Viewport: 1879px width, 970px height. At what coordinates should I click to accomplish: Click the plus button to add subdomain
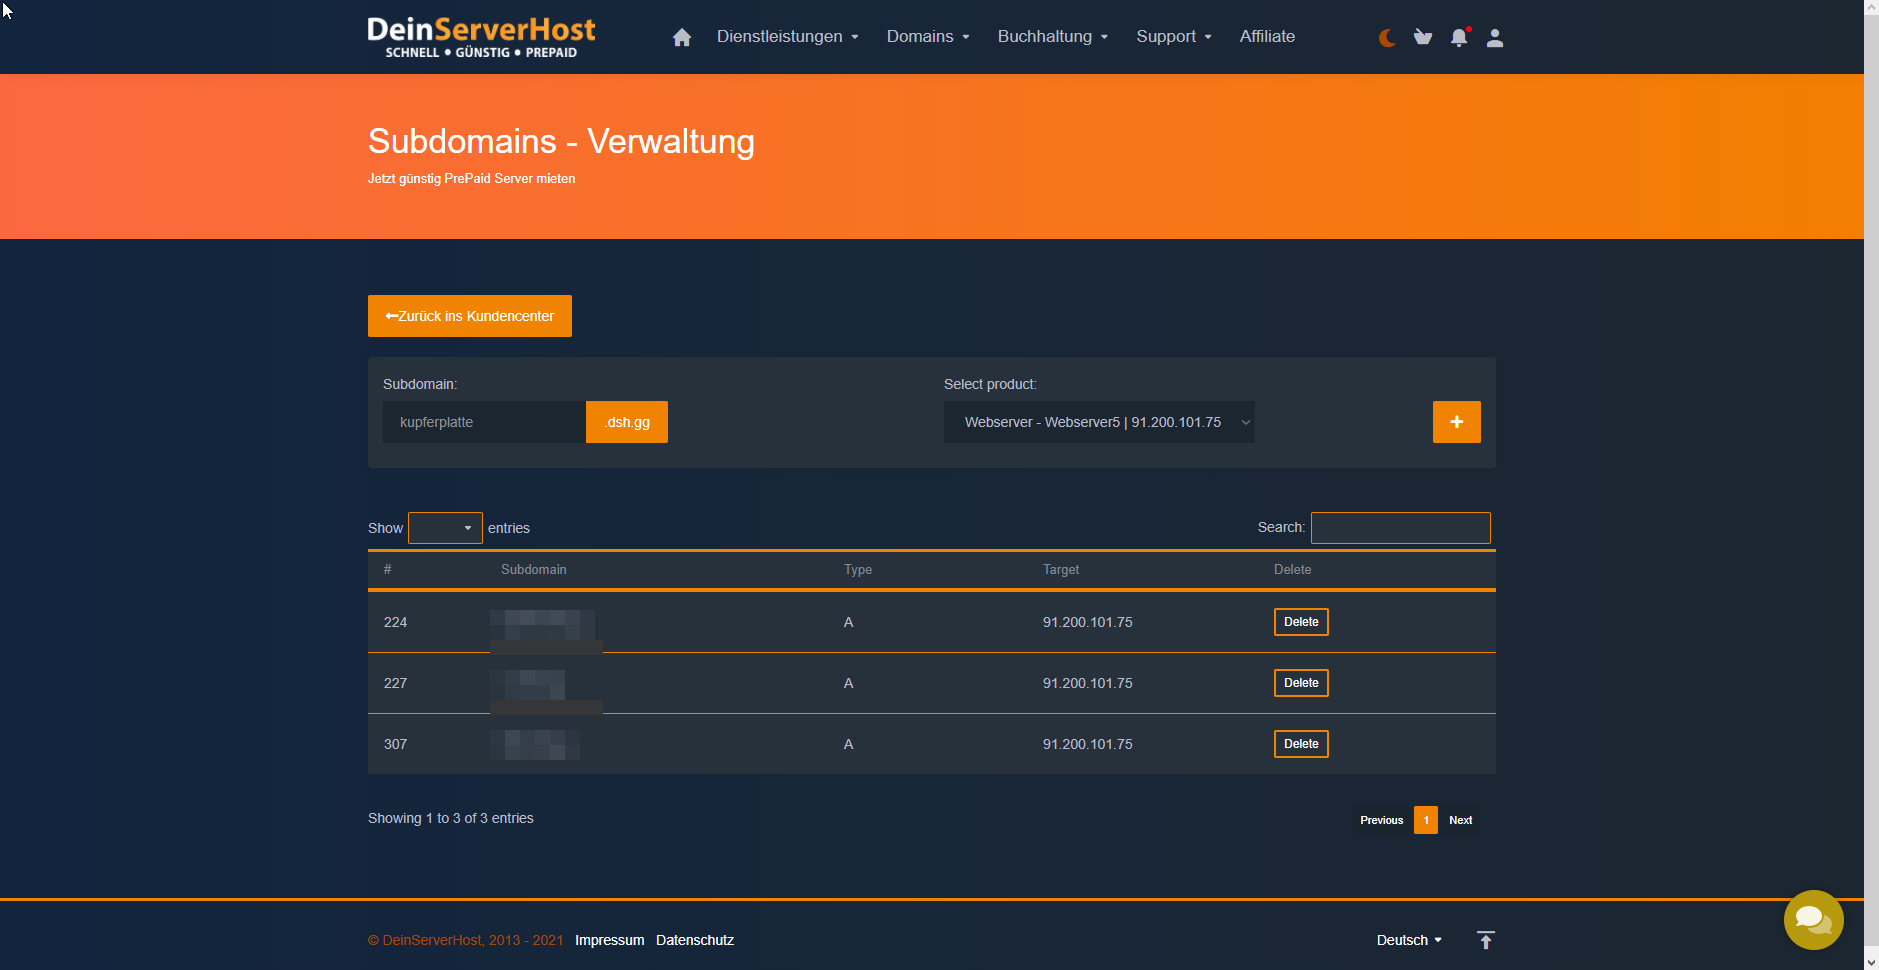point(1456,422)
